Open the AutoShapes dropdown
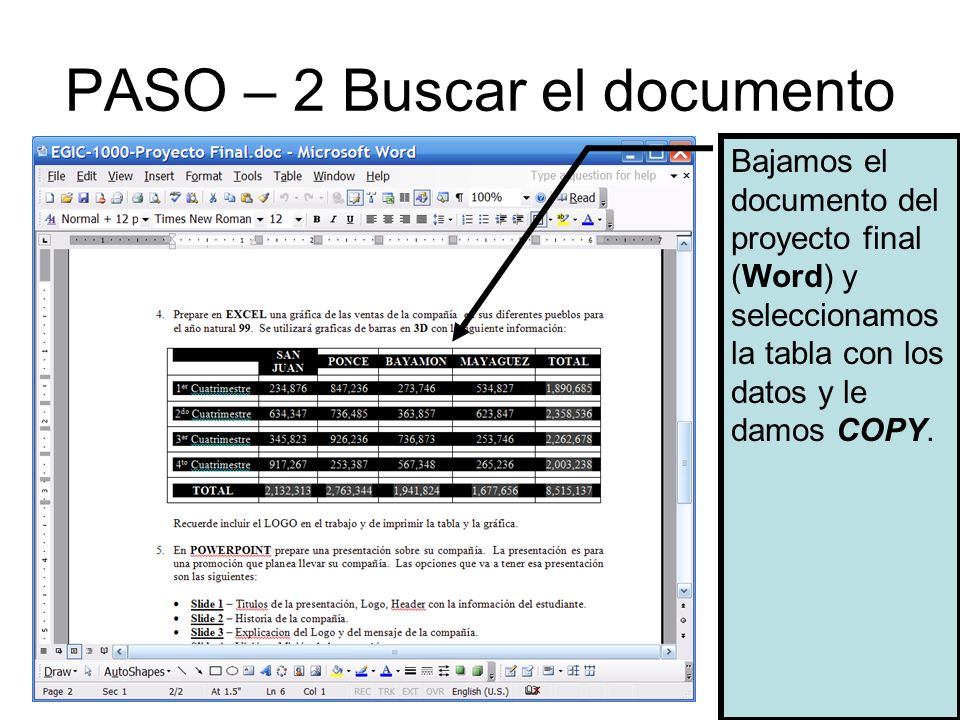The width and height of the screenshot is (960, 720). coord(137,672)
